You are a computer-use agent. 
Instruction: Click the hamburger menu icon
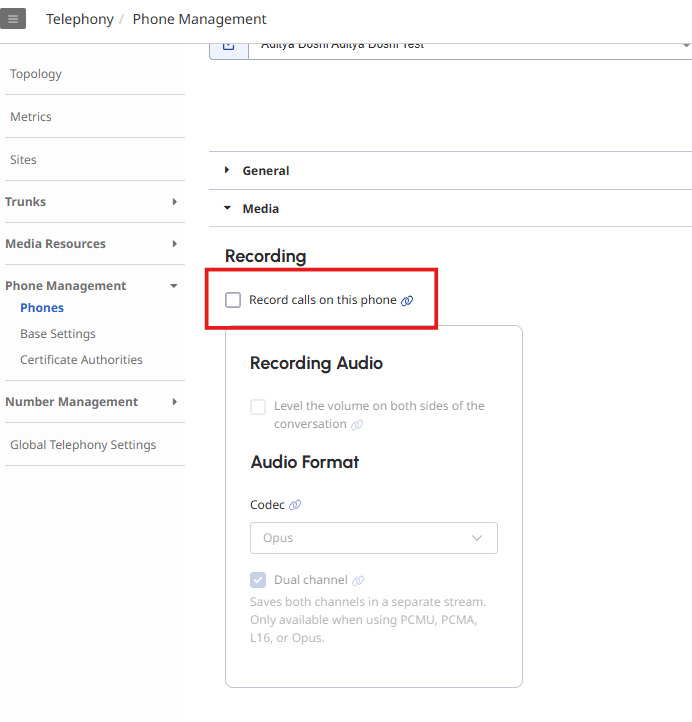13,19
